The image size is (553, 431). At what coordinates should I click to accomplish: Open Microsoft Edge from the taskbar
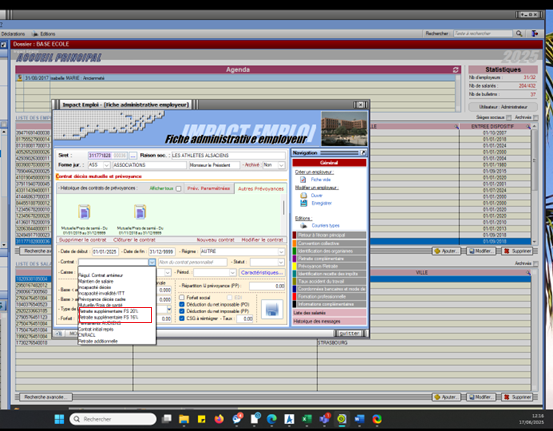tap(272, 419)
